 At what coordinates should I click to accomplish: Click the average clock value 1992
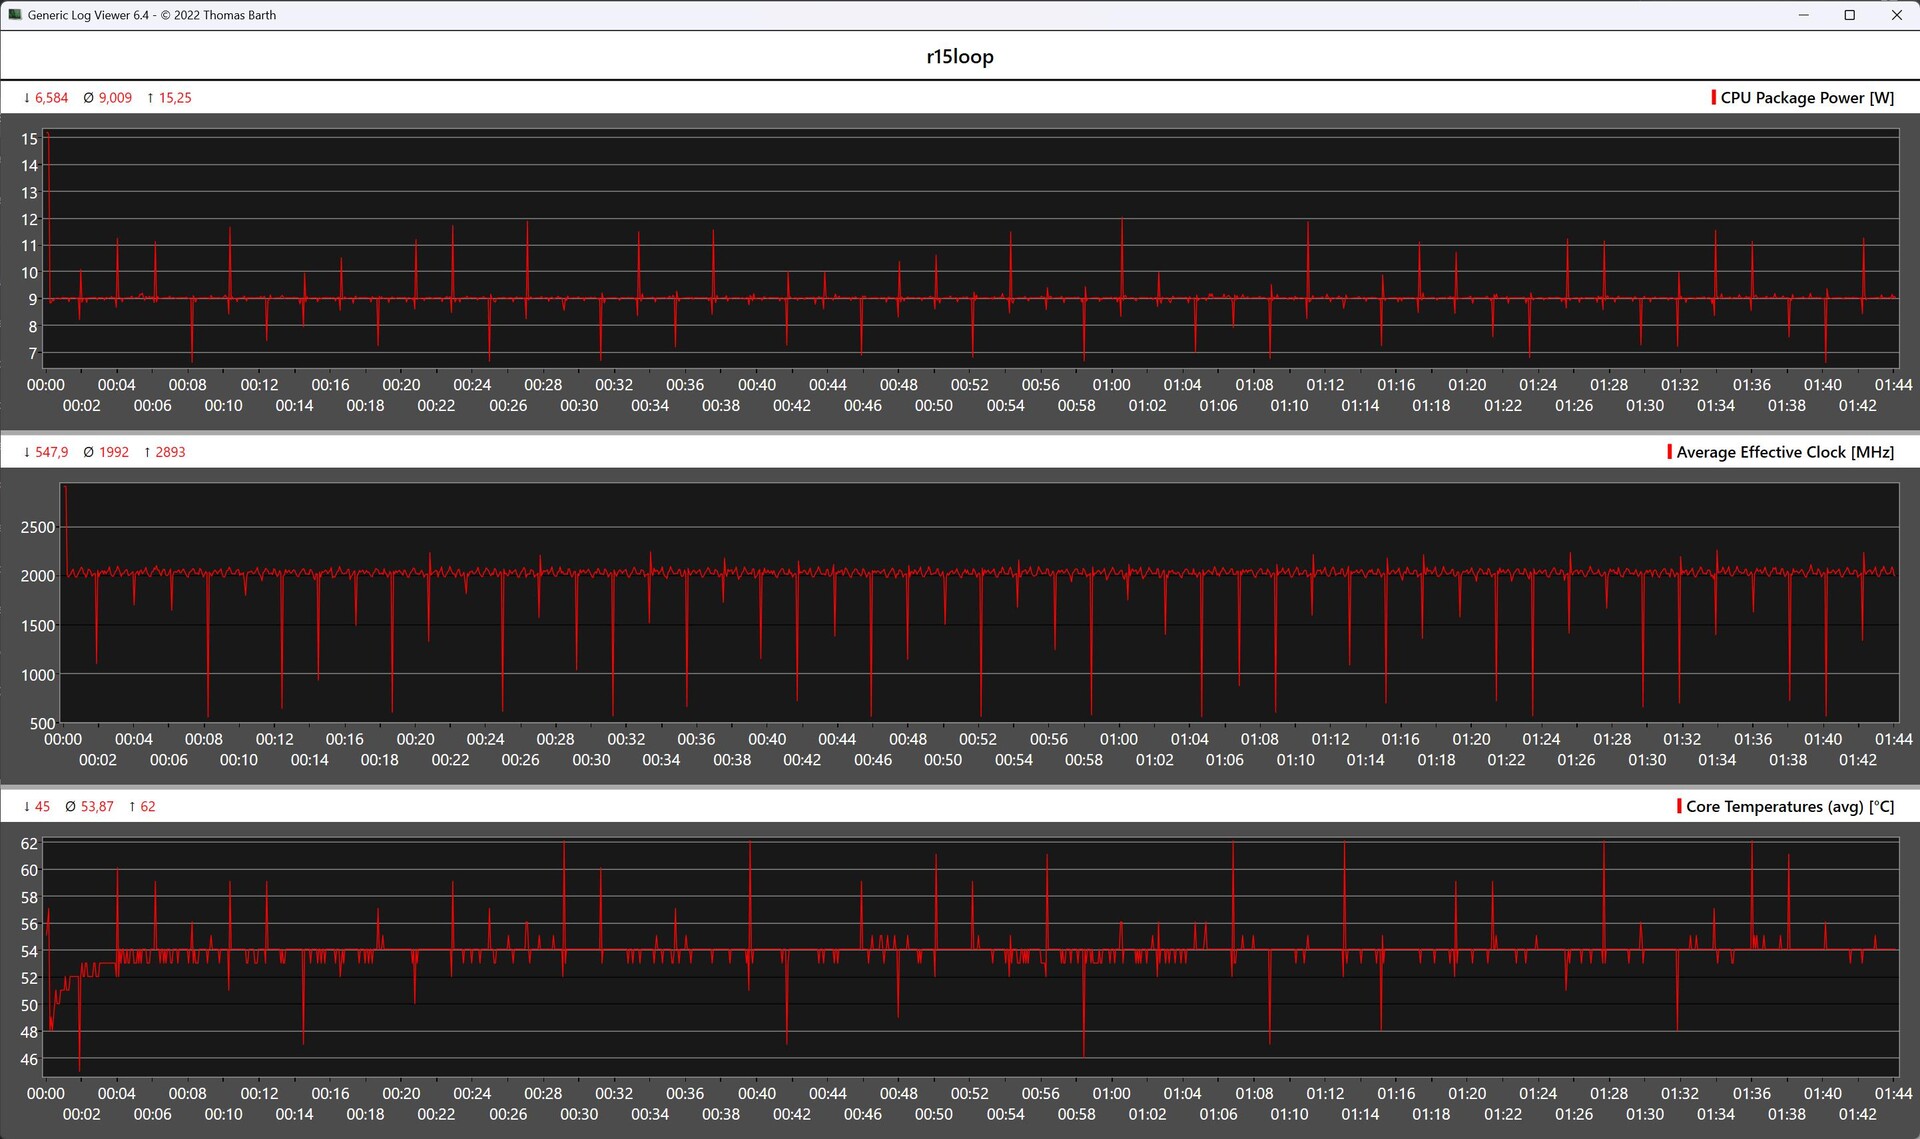(x=114, y=452)
